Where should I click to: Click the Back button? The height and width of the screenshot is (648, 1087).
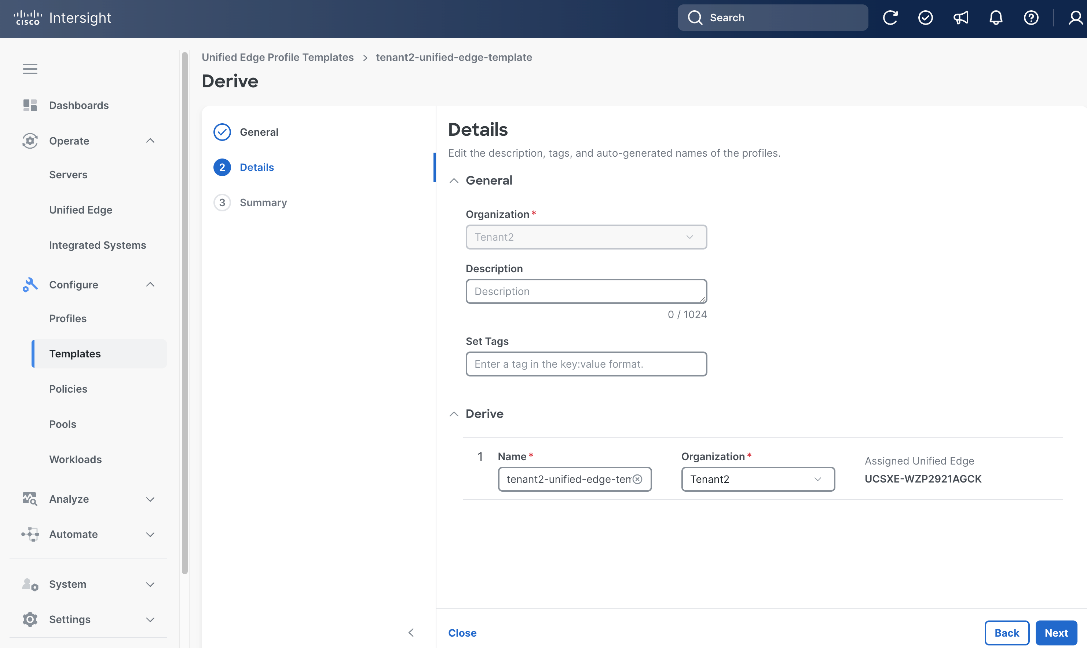click(x=1007, y=633)
